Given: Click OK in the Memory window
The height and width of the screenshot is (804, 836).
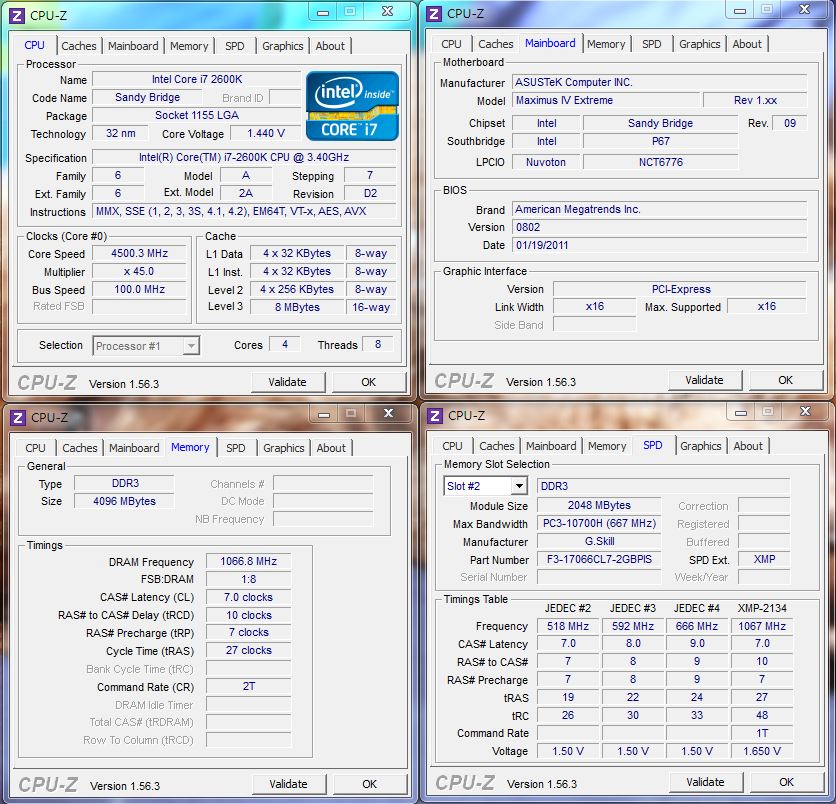Looking at the screenshot, I should (x=369, y=784).
